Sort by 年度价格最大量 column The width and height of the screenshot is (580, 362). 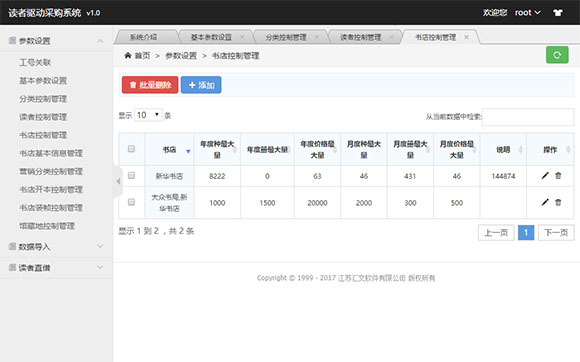[317, 149]
